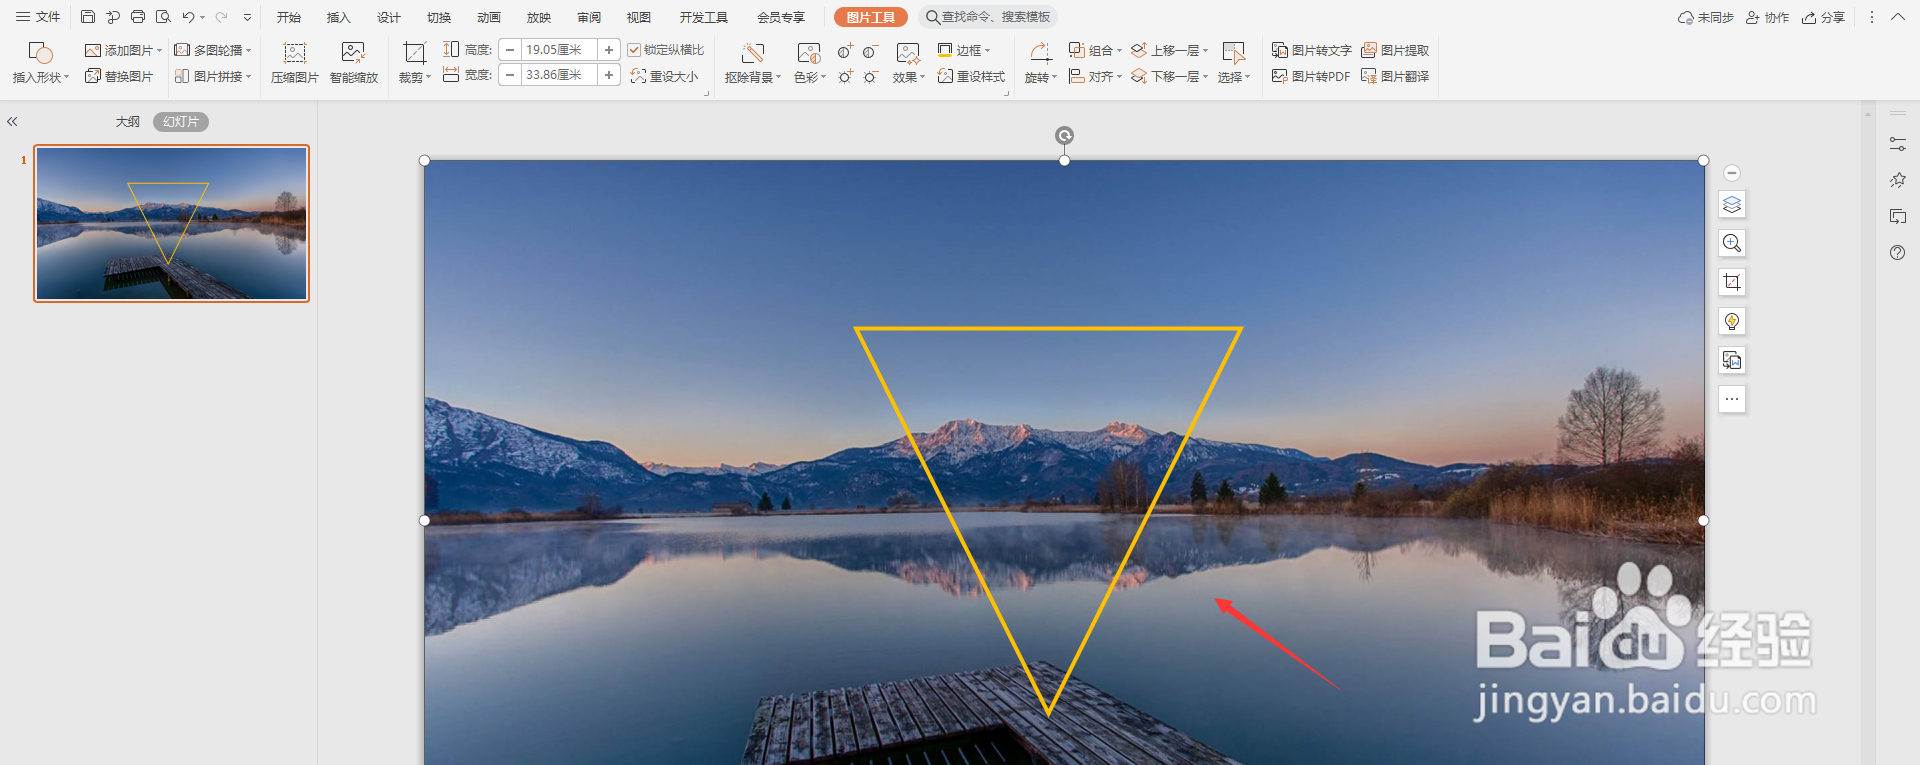Viewport: 1920px width, 765px height.
Task: Click the lightbulb idea icon beside picture
Action: (x=1732, y=321)
